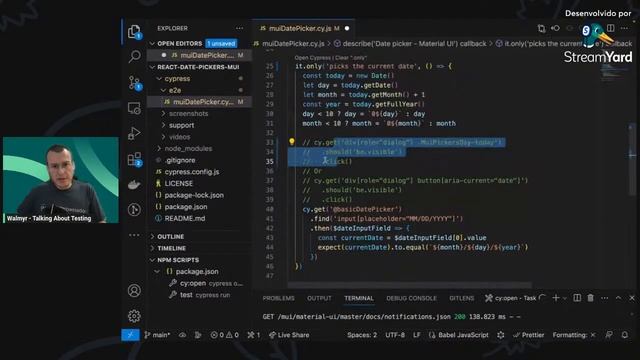
Task: Expand the Timeline section
Action: click(x=171, y=248)
